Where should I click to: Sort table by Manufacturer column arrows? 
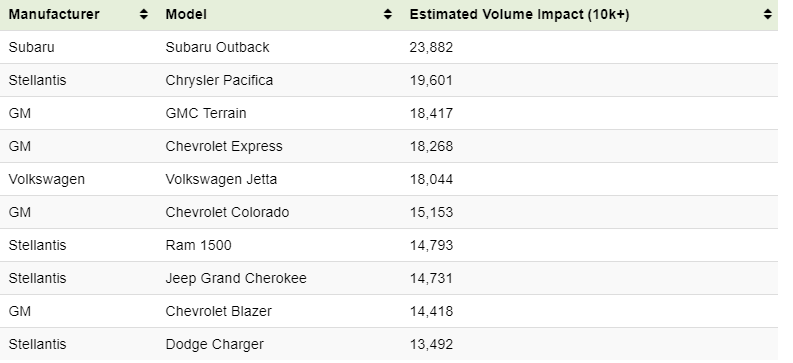click(144, 15)
